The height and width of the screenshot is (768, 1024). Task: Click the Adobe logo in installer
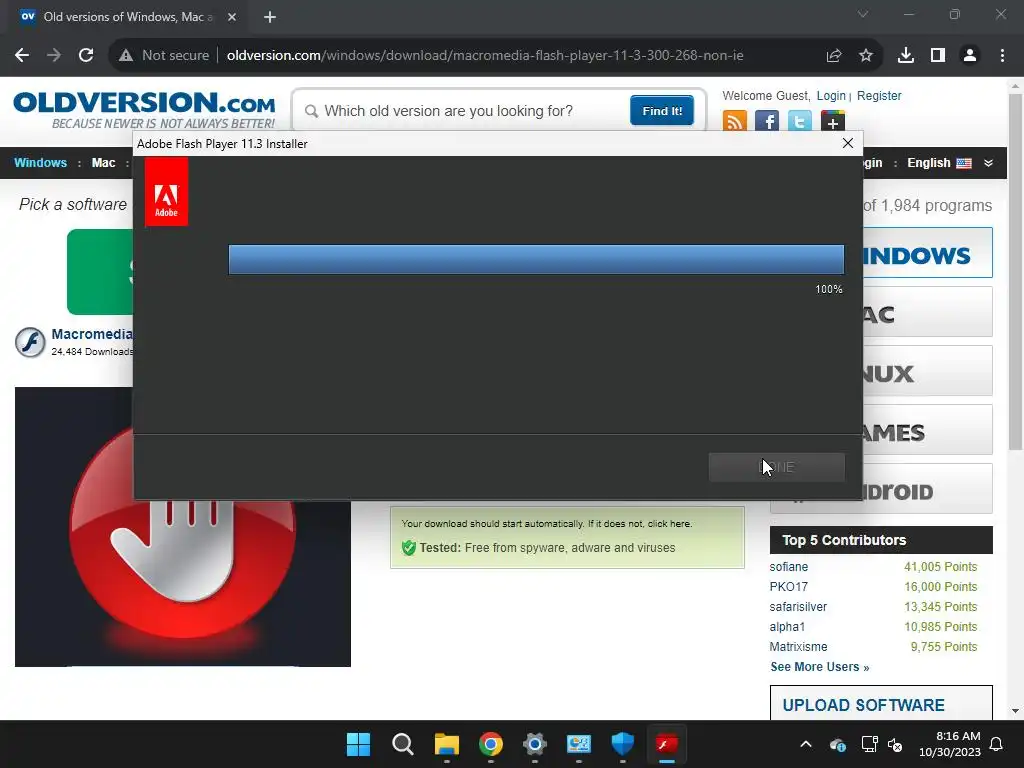click(x=167, y=192)
